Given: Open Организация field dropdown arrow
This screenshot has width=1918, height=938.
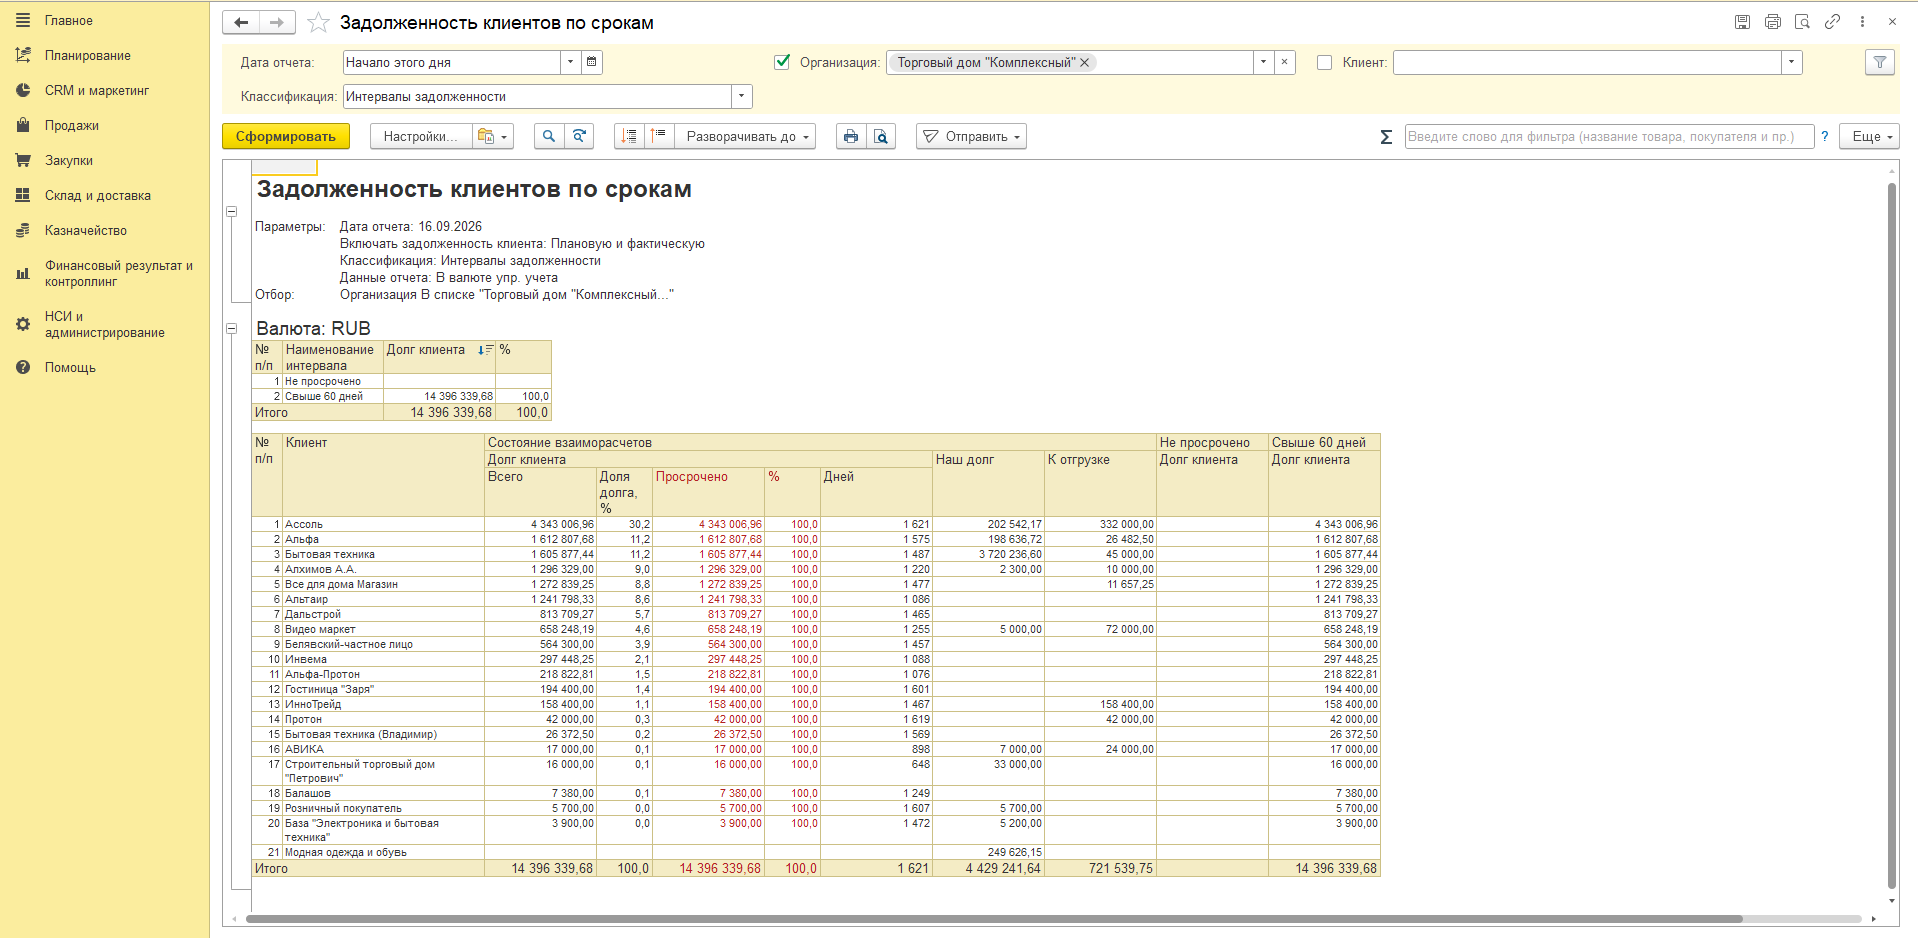Looking at the screenshot, I should [x=1264, y=62].
